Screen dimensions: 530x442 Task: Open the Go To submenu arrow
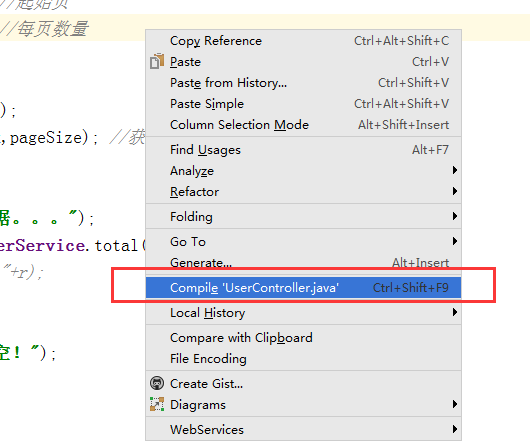click(455, 241)
